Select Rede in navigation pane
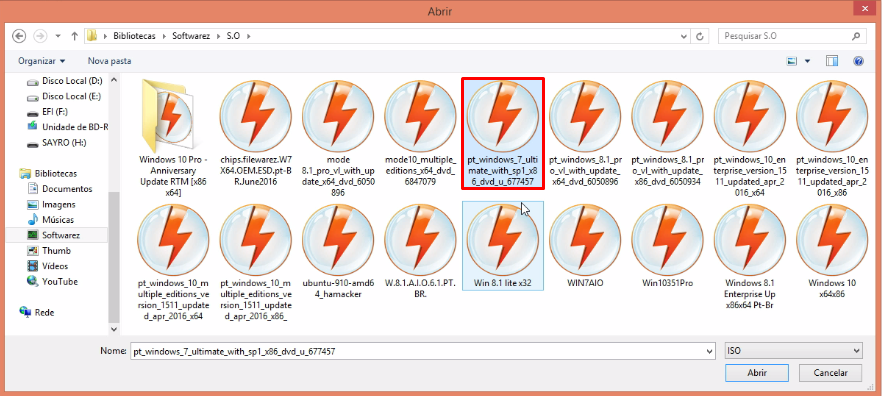The width and height of the screenshot is (882, 396). click(x=37, y=312)
